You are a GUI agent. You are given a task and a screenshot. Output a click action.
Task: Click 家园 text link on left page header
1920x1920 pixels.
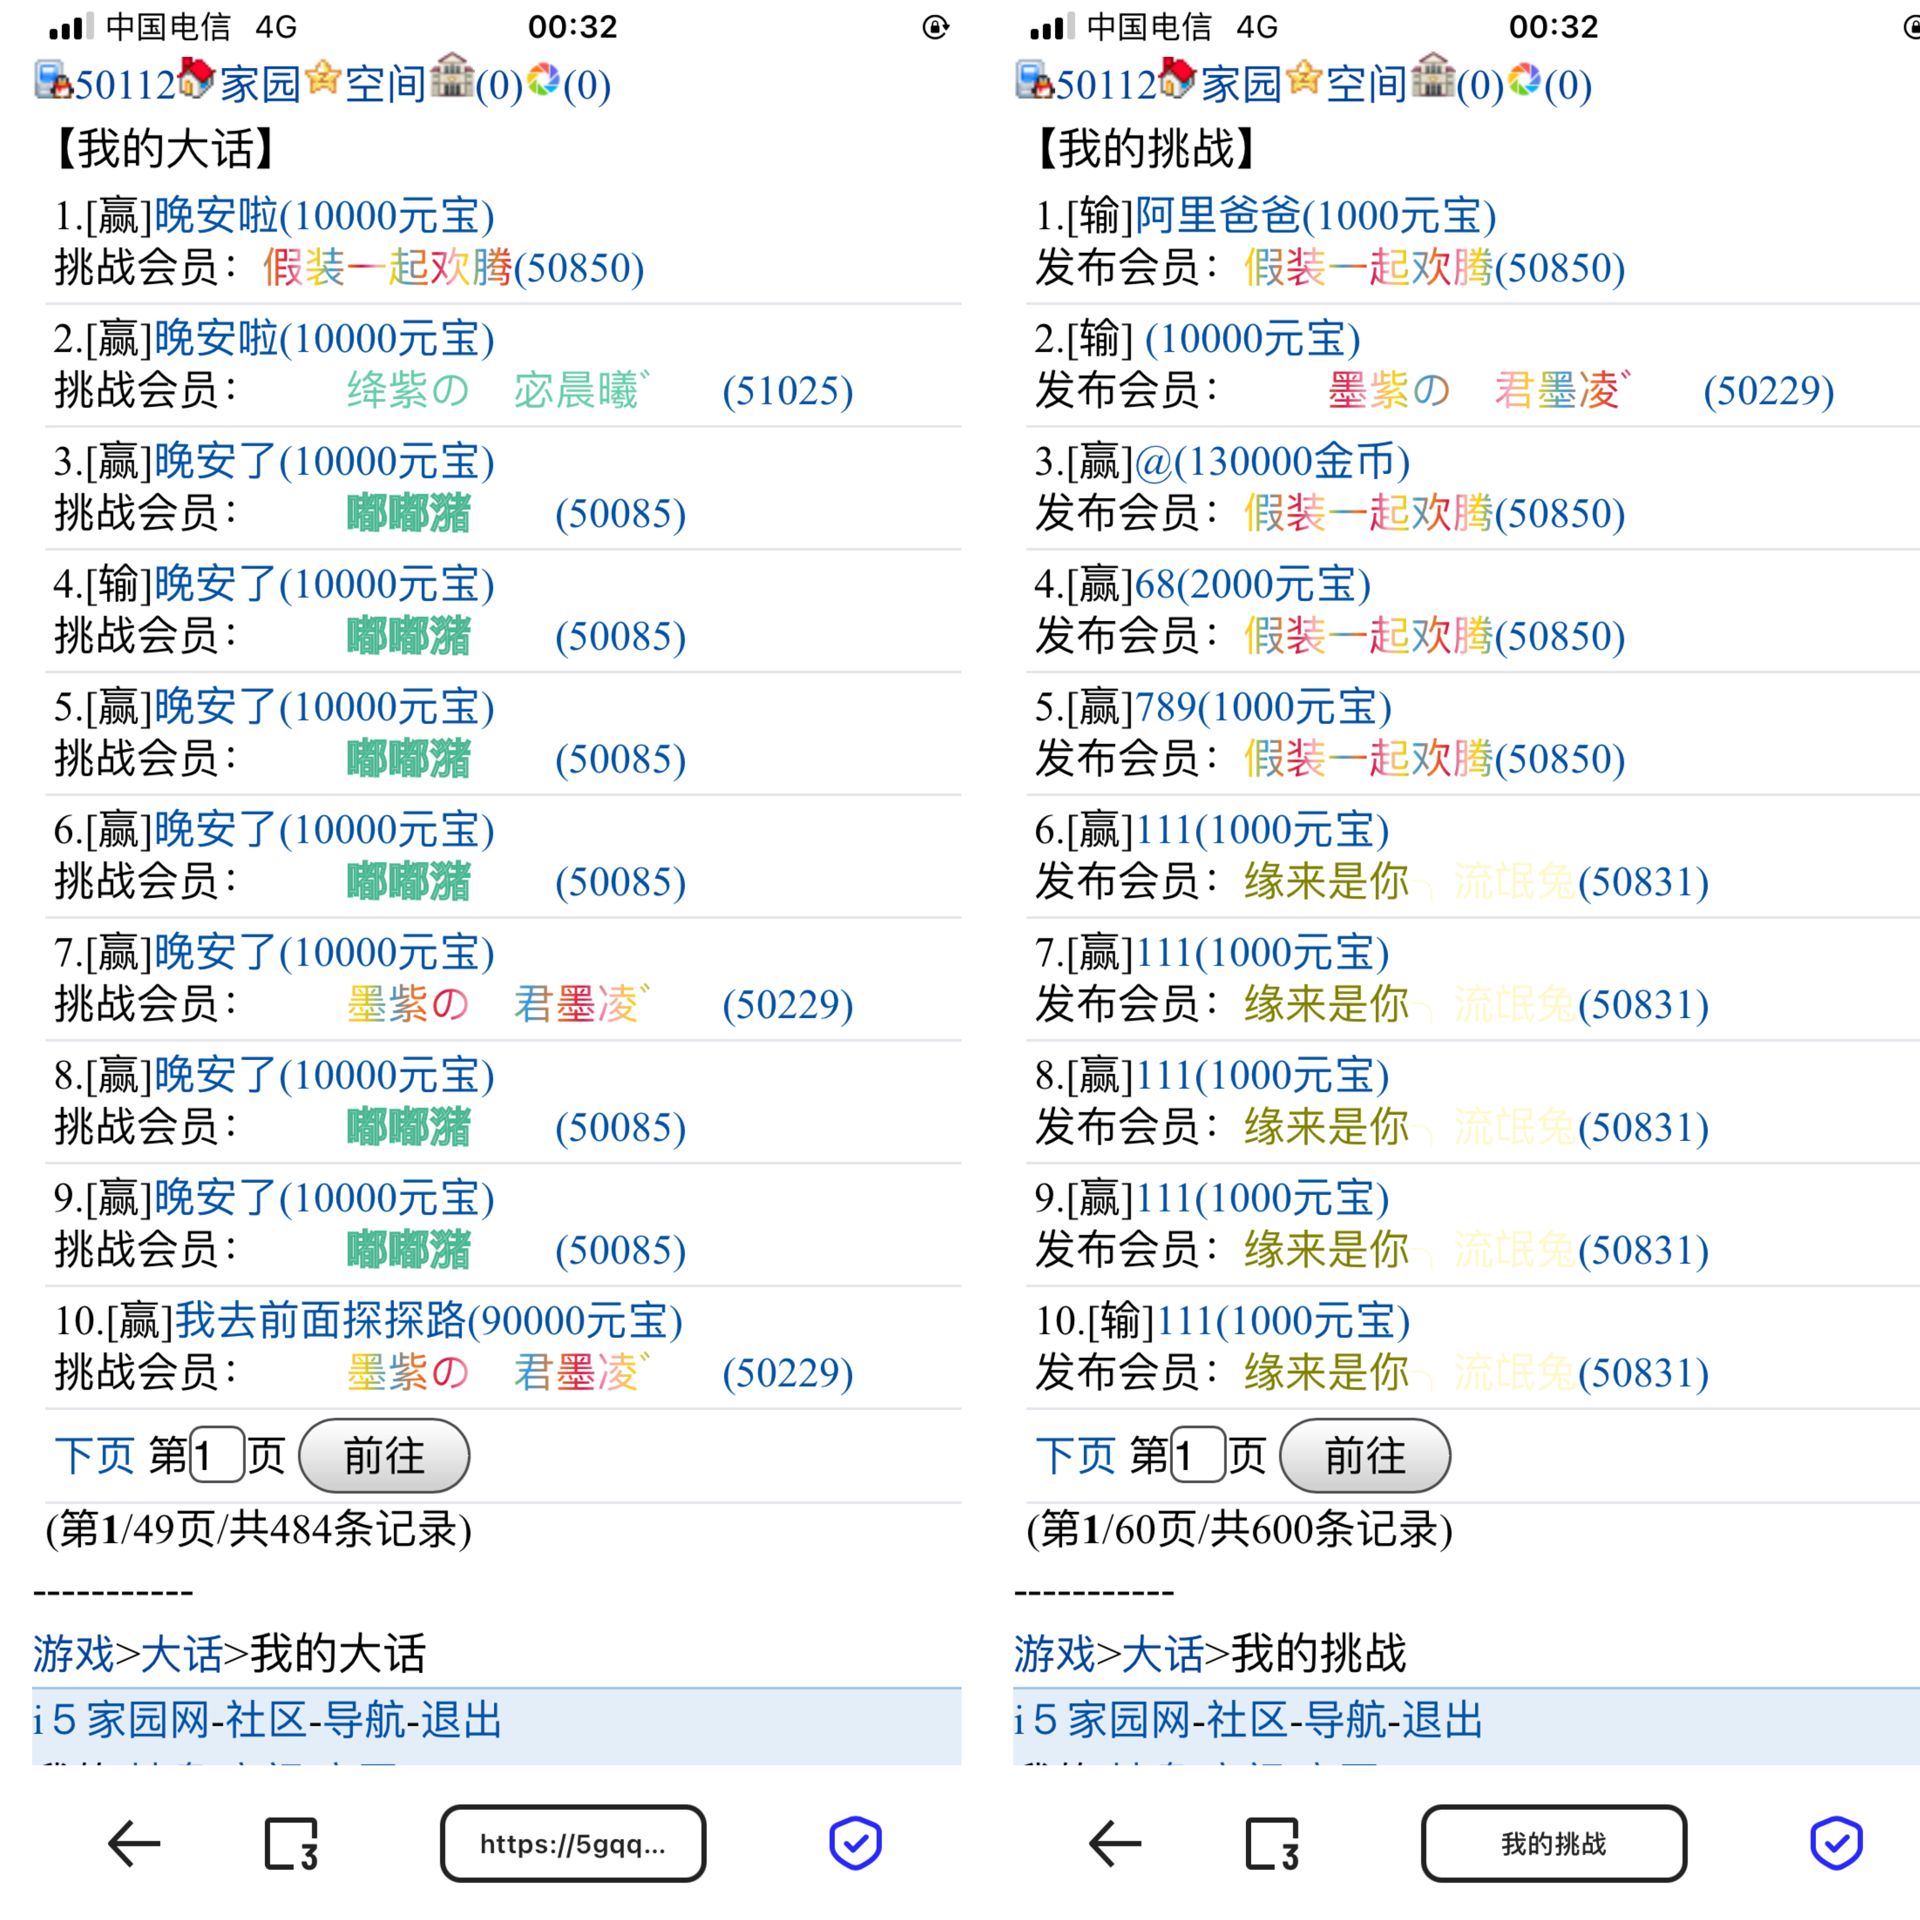click(260, 84)
